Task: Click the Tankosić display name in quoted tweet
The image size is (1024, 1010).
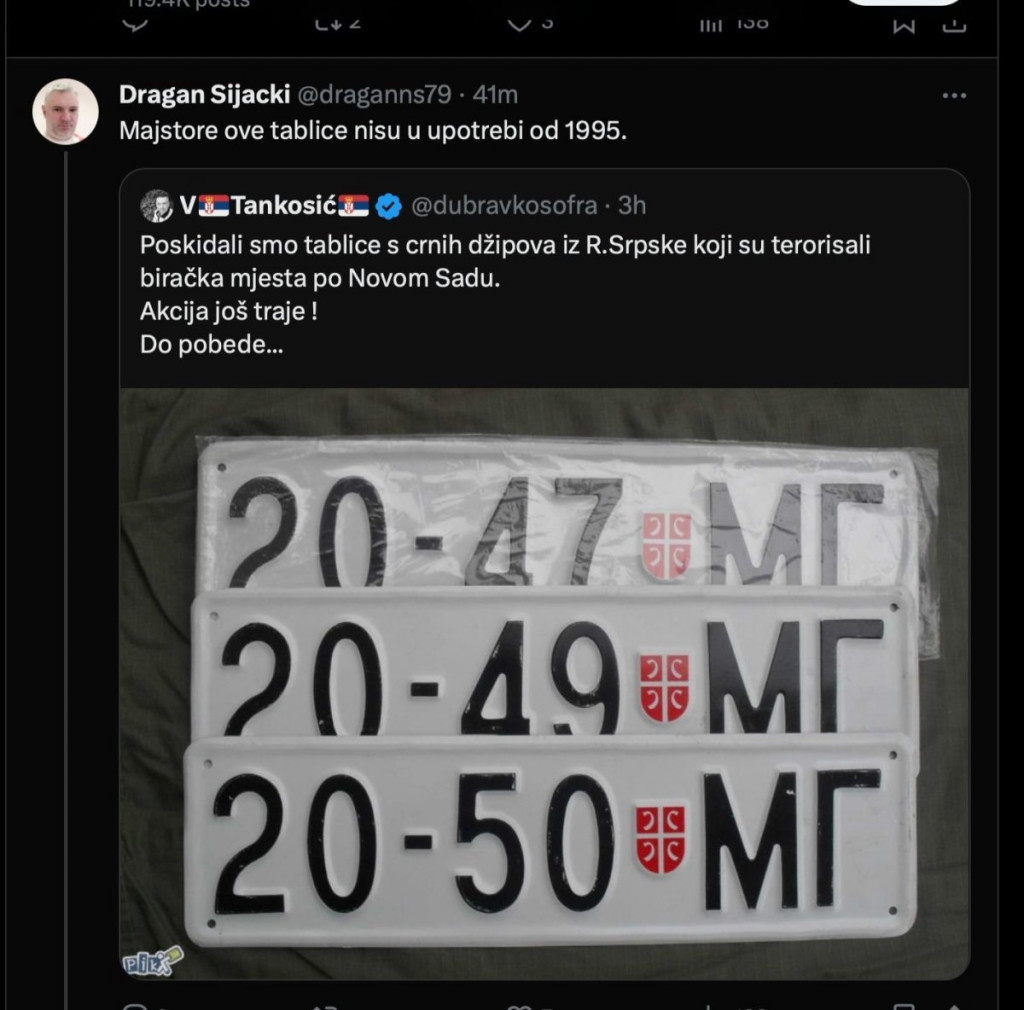Action: click(274, 206)
